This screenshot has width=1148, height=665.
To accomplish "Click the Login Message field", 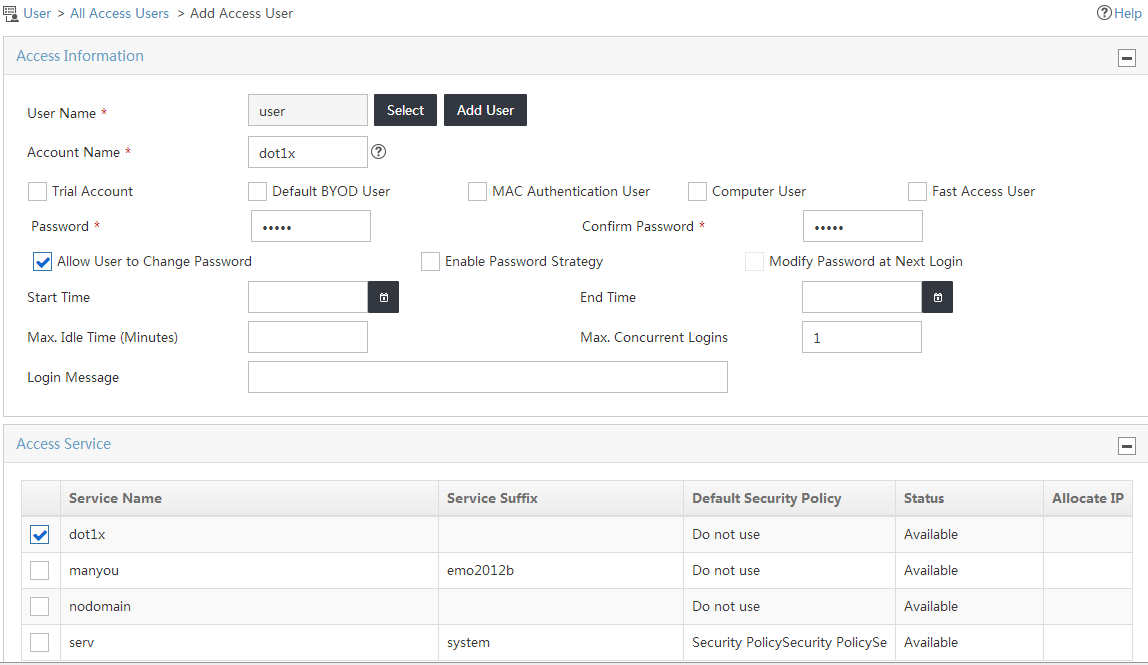I will click(488, 377).
